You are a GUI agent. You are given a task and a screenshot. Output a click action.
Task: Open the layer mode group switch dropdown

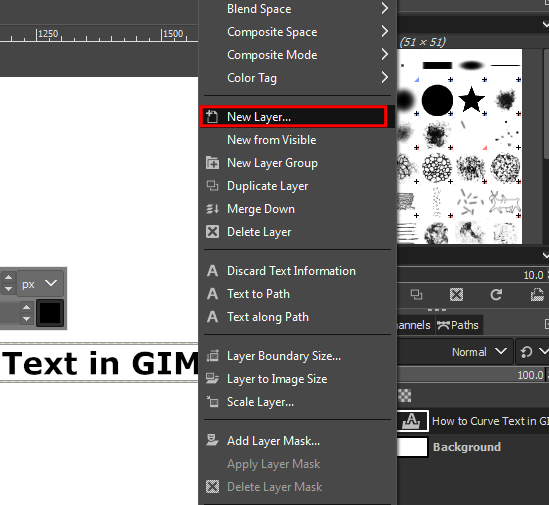(x=532, y=352)
